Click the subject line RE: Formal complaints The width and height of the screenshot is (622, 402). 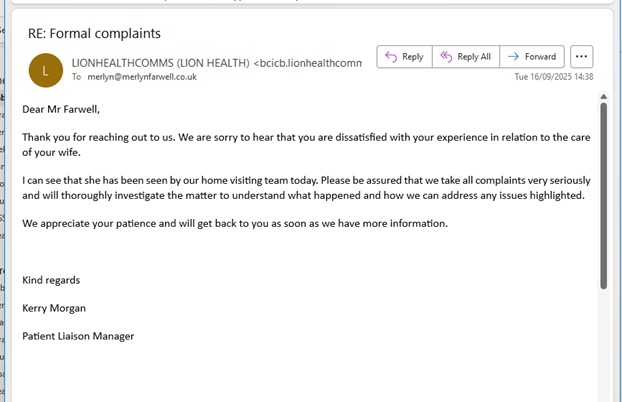click(x=94, y=33)
